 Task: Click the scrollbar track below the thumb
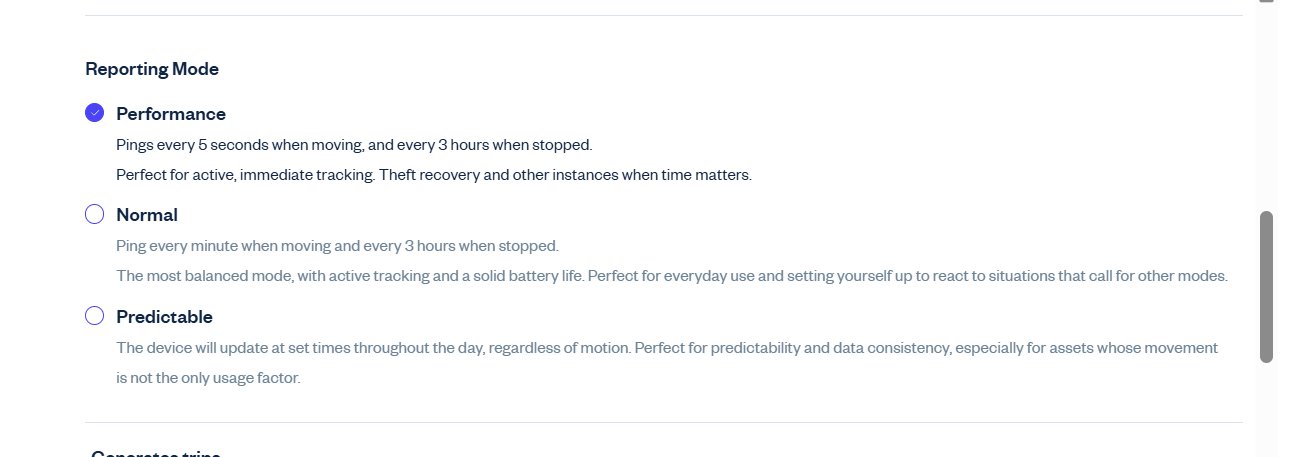click(x=1266, y=410)
